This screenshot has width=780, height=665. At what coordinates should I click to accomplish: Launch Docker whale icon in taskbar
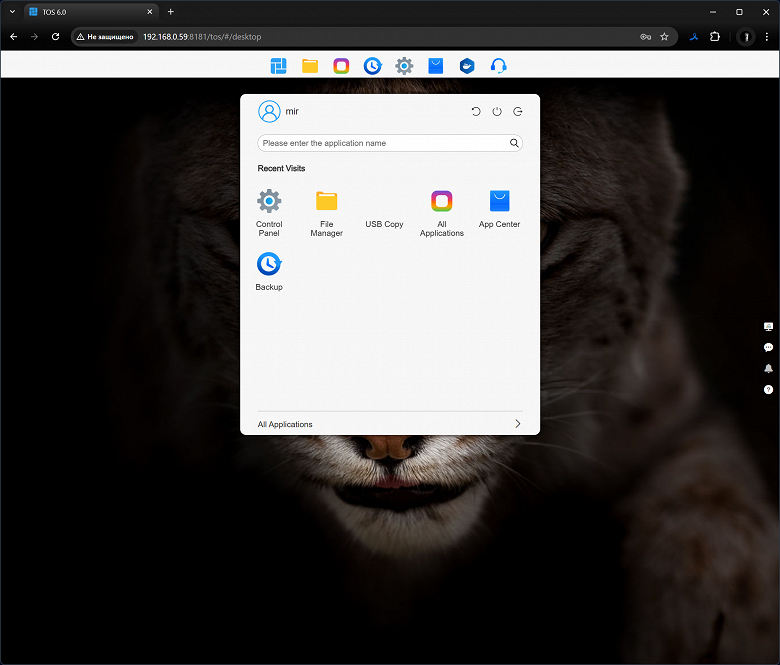point(467,66)
